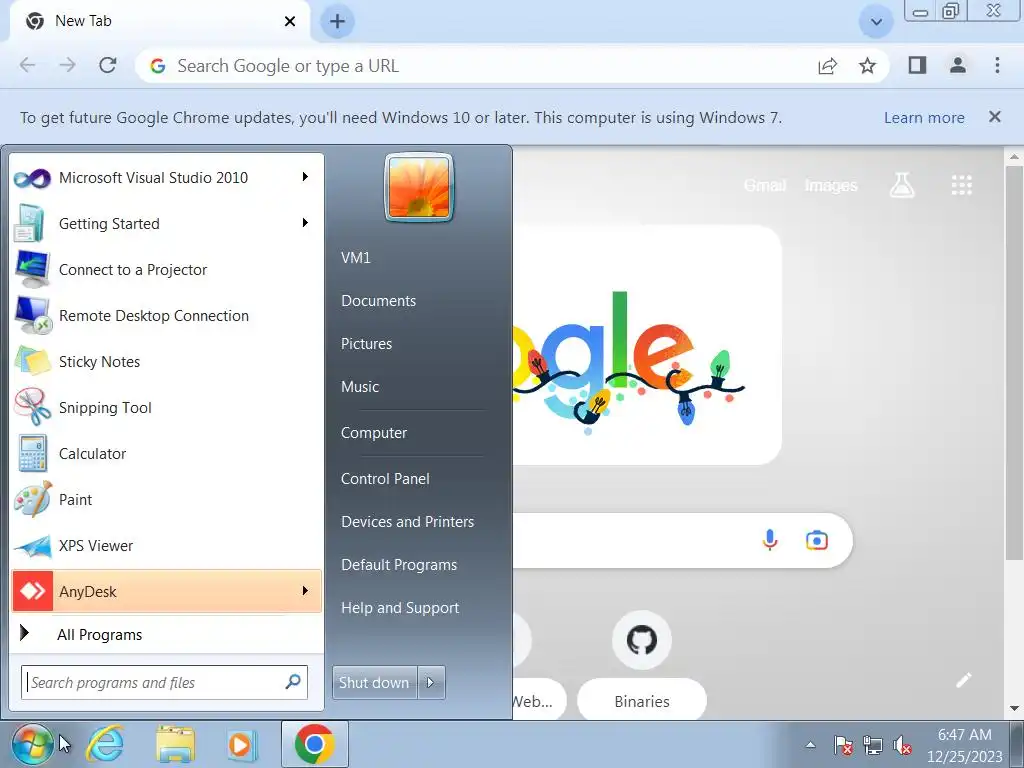The image size is (1024, 768).
Task: Focus the Search programs and files box
Action: point(164,682)
